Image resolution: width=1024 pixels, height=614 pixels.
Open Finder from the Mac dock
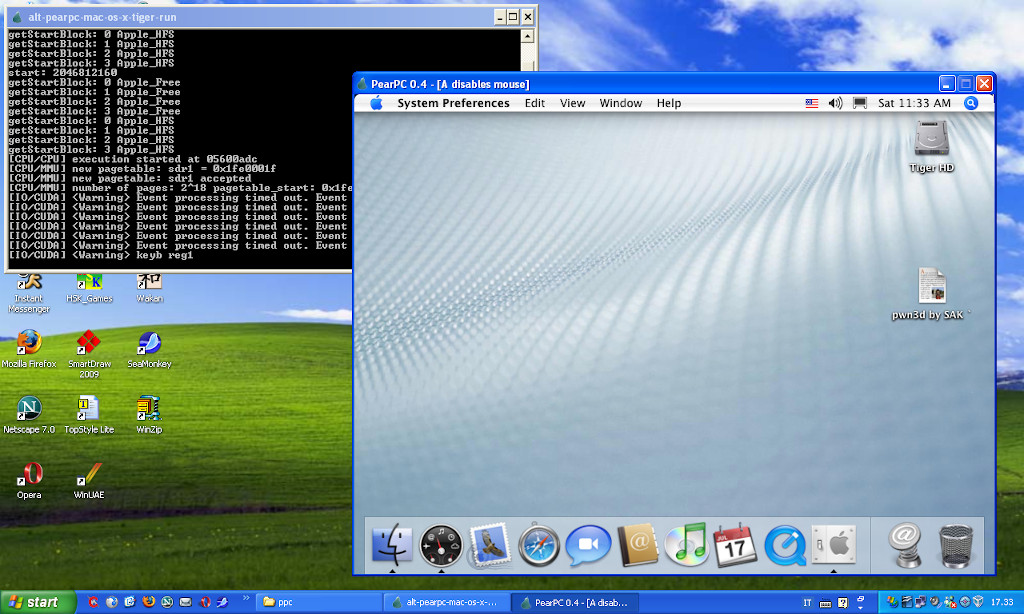click(392, 545)
